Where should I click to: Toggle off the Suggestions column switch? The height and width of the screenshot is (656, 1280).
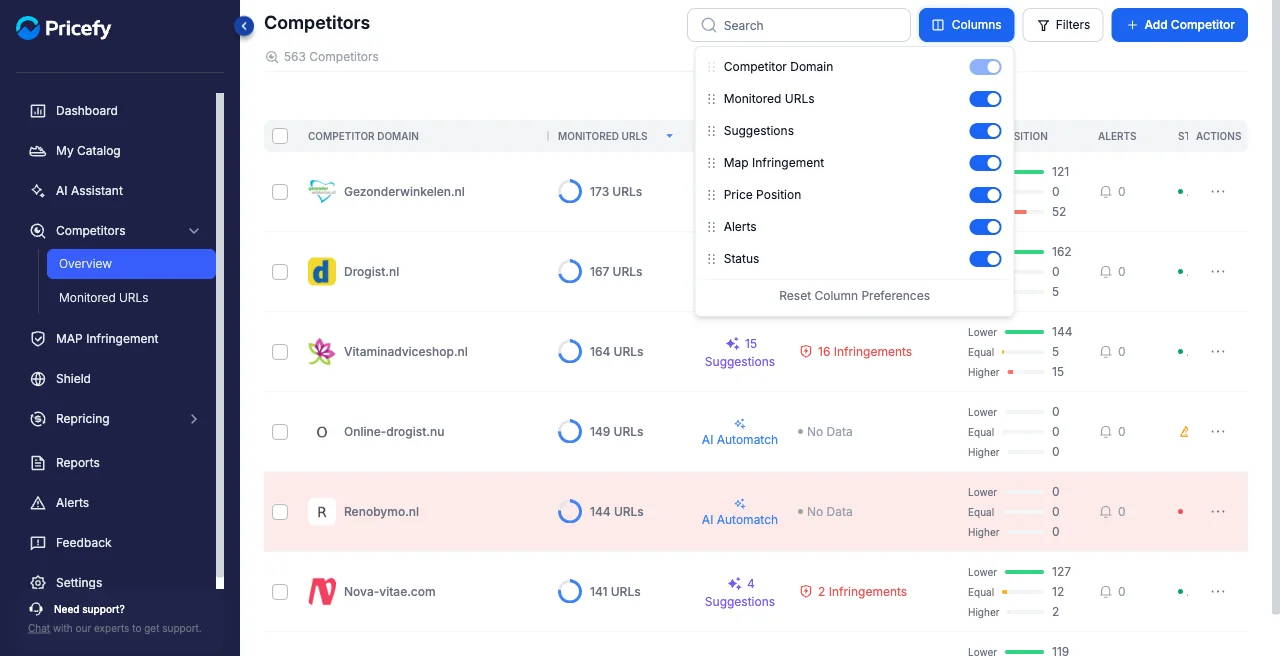[x=985, y=131]
